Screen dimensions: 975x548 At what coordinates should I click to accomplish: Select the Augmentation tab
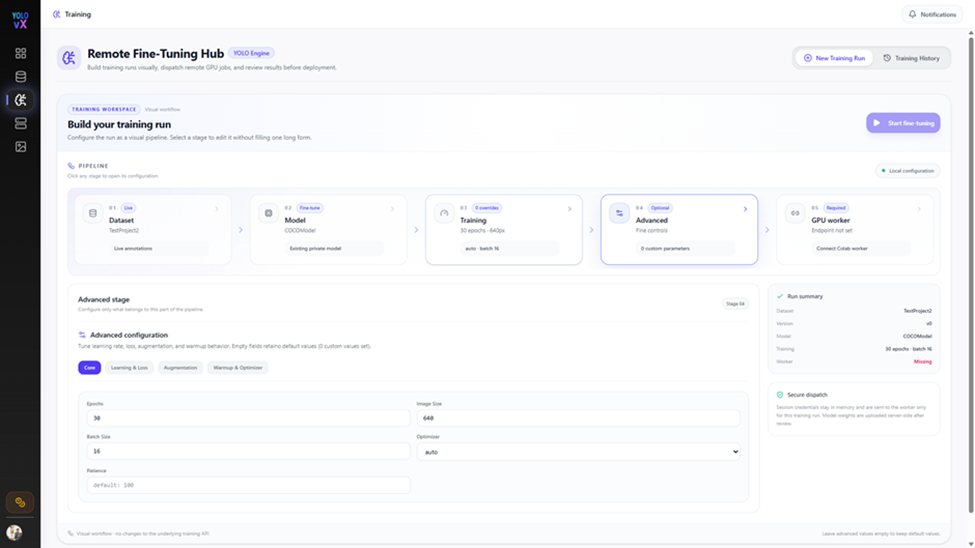point(180,368)
